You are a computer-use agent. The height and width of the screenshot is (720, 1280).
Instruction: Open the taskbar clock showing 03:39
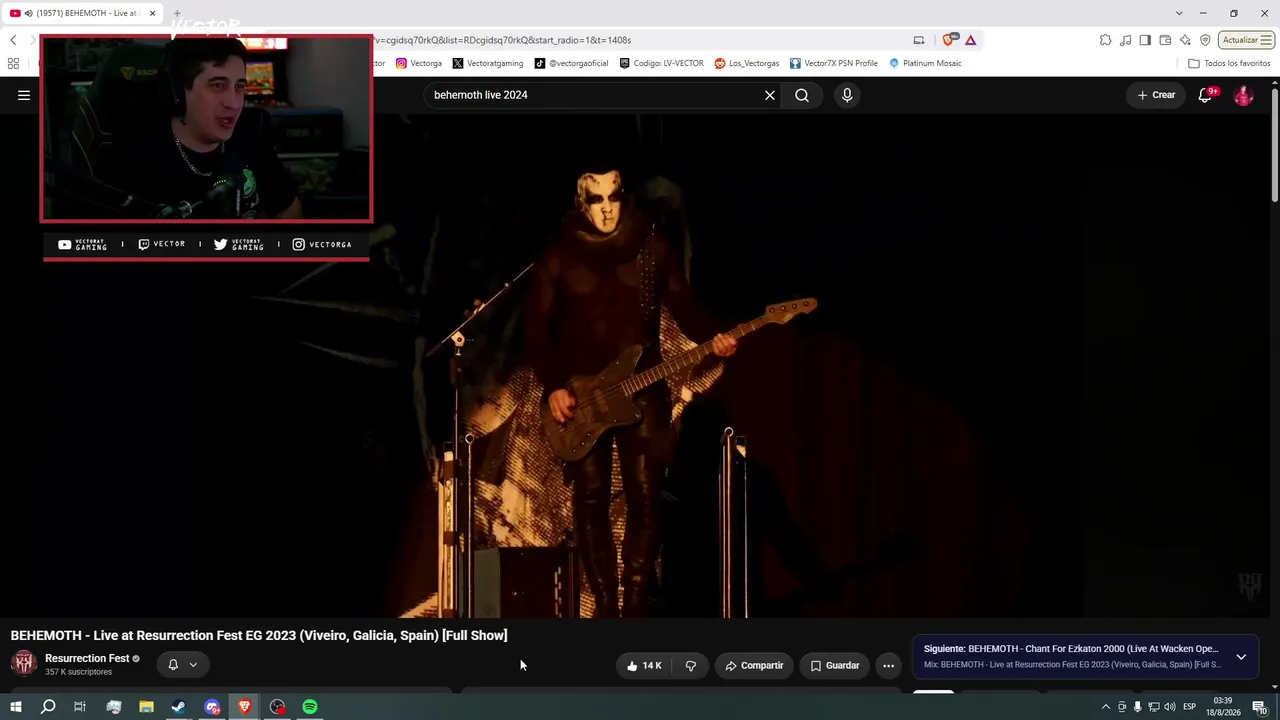pyautogui.click(x=1225, y=707)
